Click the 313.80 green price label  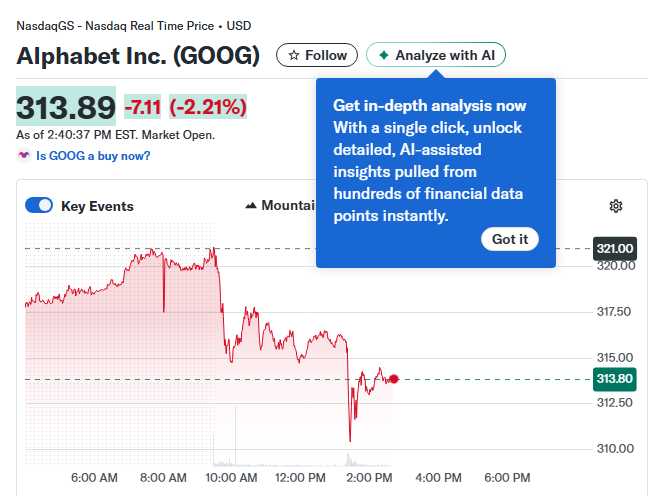[x=615, y=379]
